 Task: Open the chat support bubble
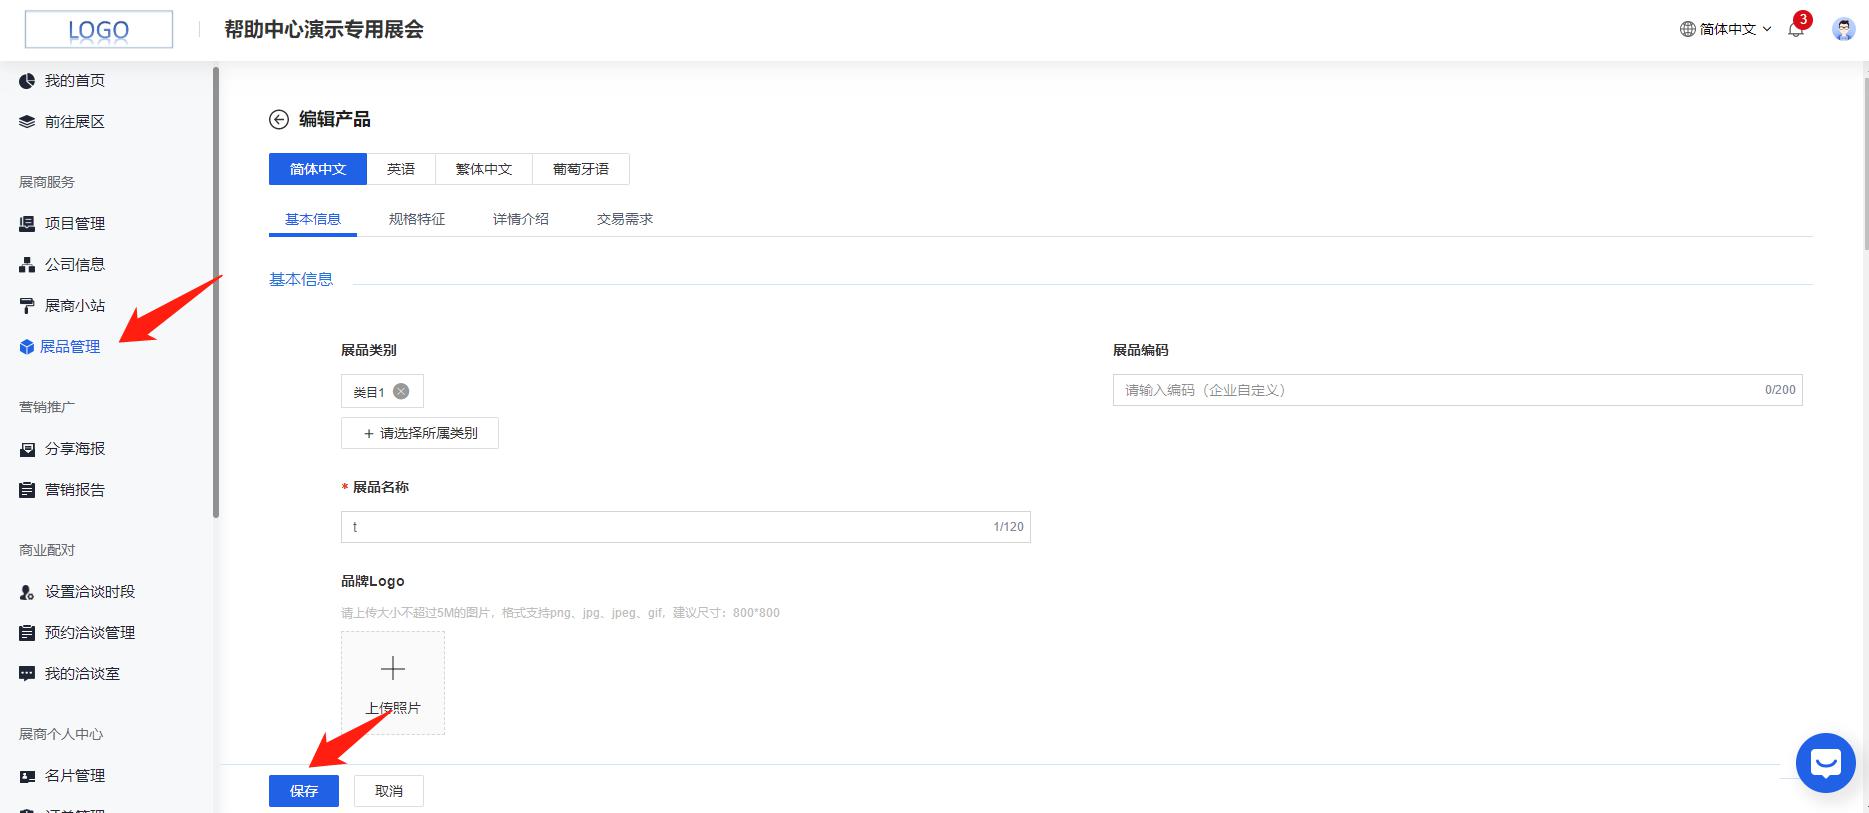pos(1825,763)
